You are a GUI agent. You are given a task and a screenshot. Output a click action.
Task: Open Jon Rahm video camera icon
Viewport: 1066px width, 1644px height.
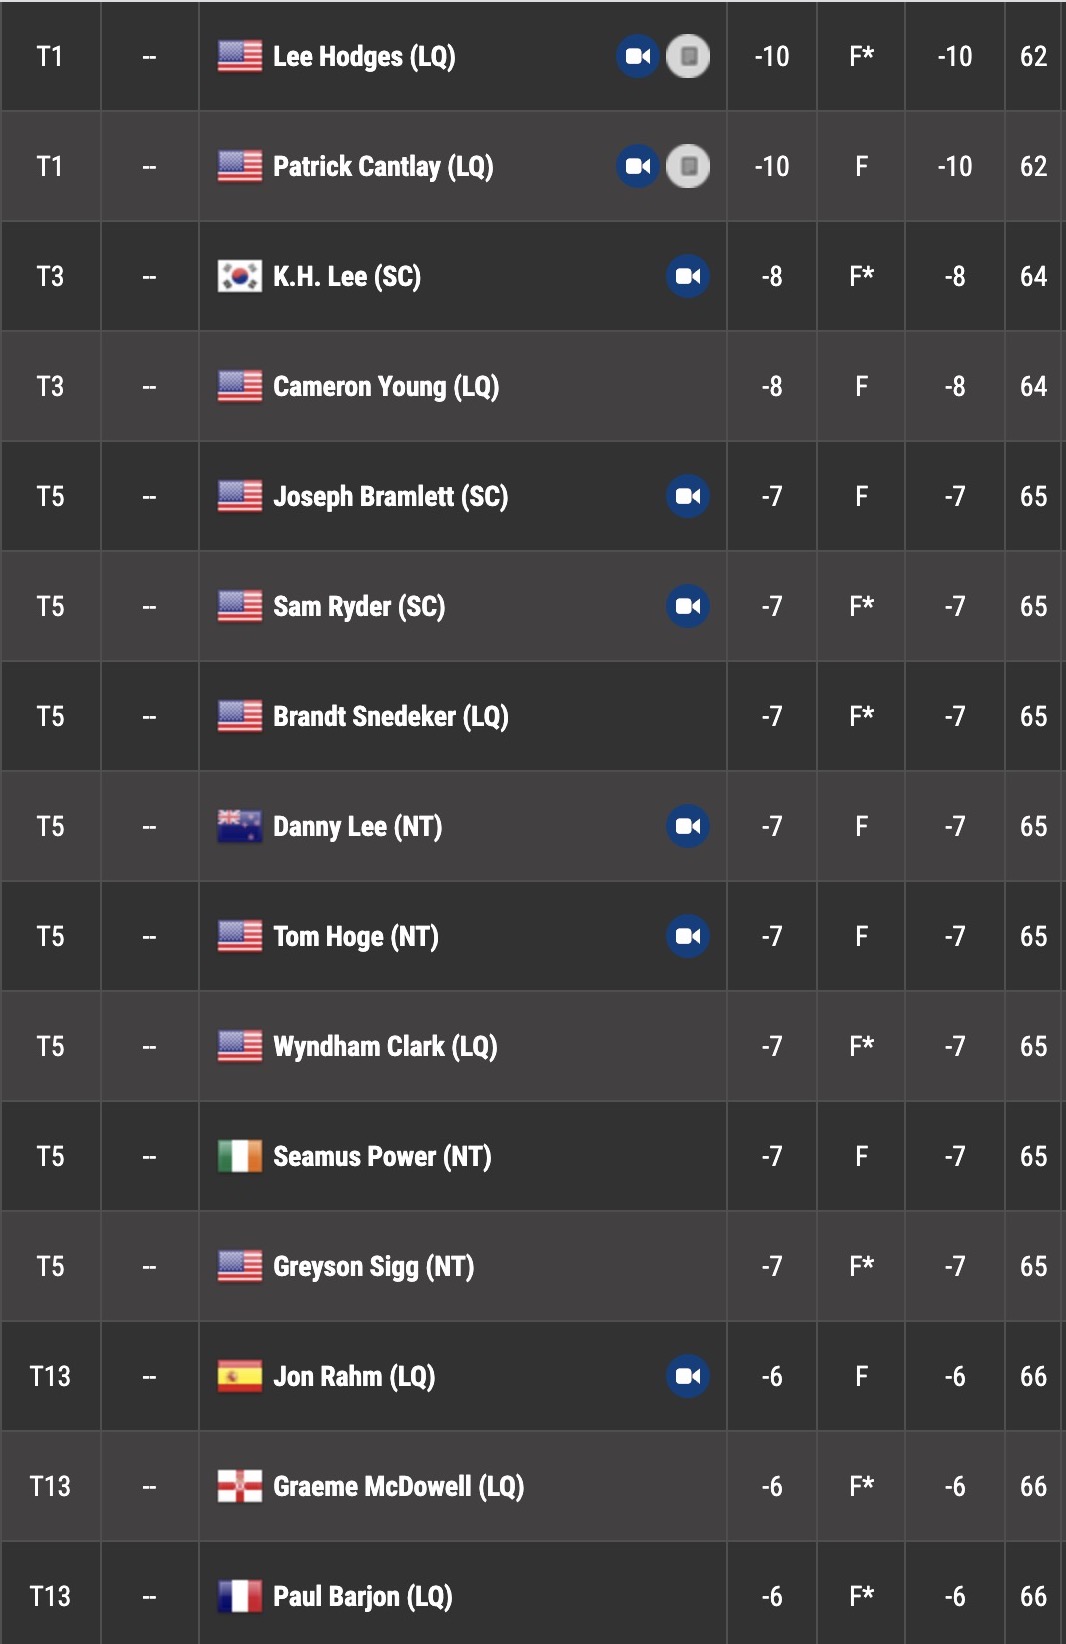(x=688, y=1376)
